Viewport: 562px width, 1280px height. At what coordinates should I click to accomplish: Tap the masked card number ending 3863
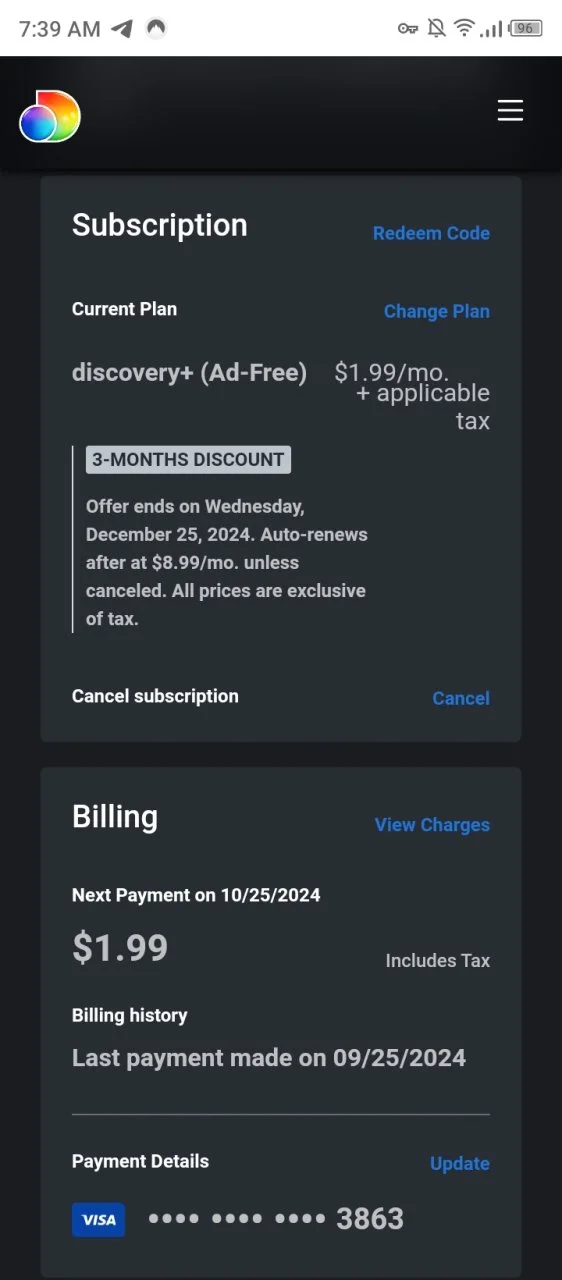pos(276,1219)
